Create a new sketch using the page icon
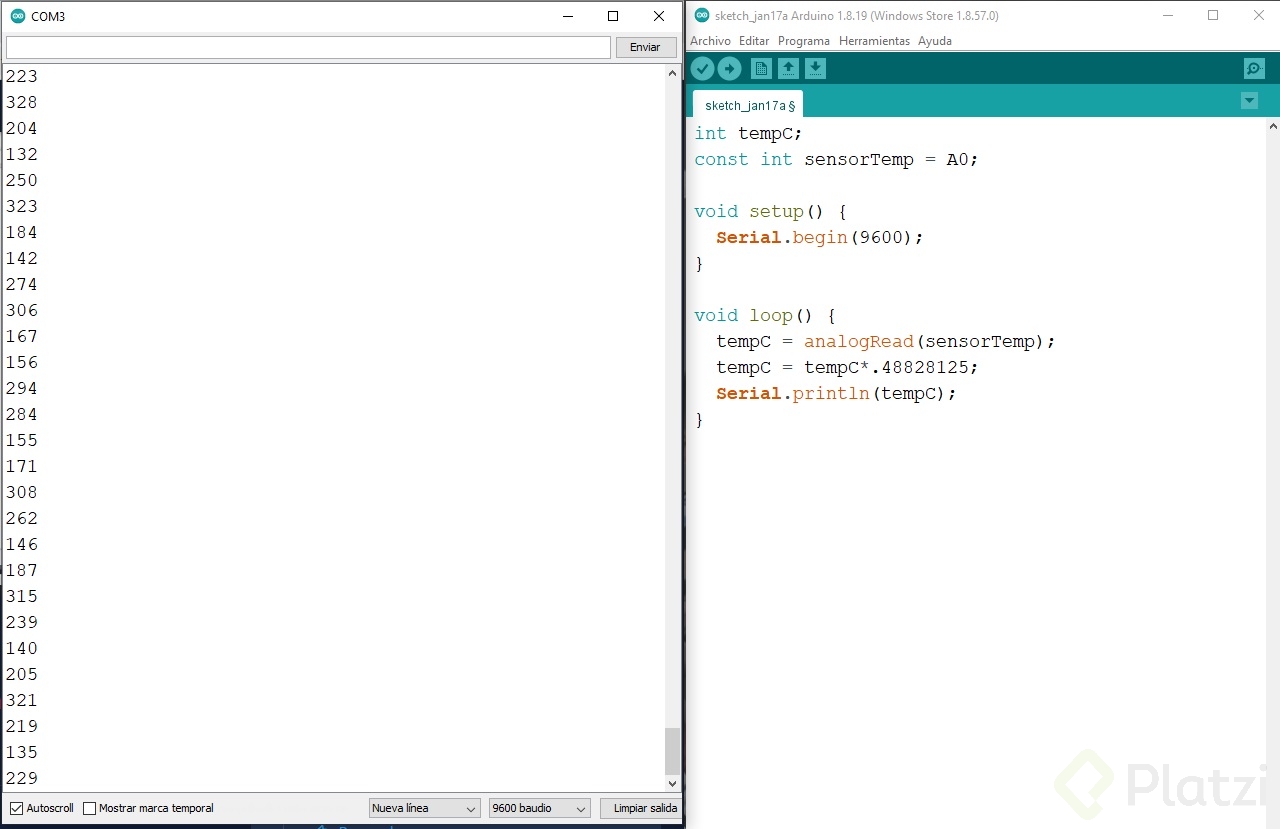Screen dimensions: 1280x829 761,68
